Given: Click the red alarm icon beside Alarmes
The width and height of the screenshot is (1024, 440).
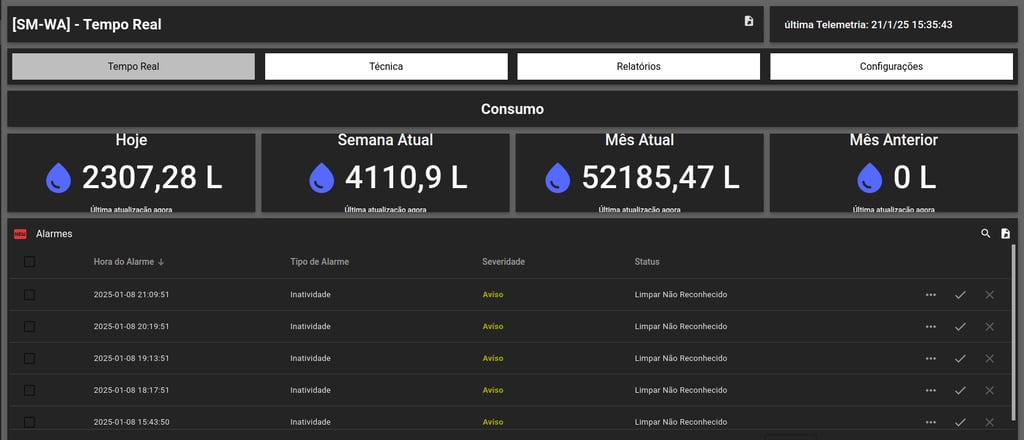Looking at the screenshot, I should [20, 234].
